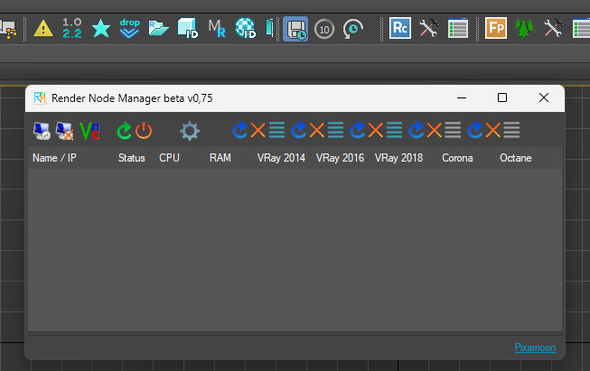Click orange X above VRay 2018
The width and height of the screenshot is (590, 371).
[376, 130]
